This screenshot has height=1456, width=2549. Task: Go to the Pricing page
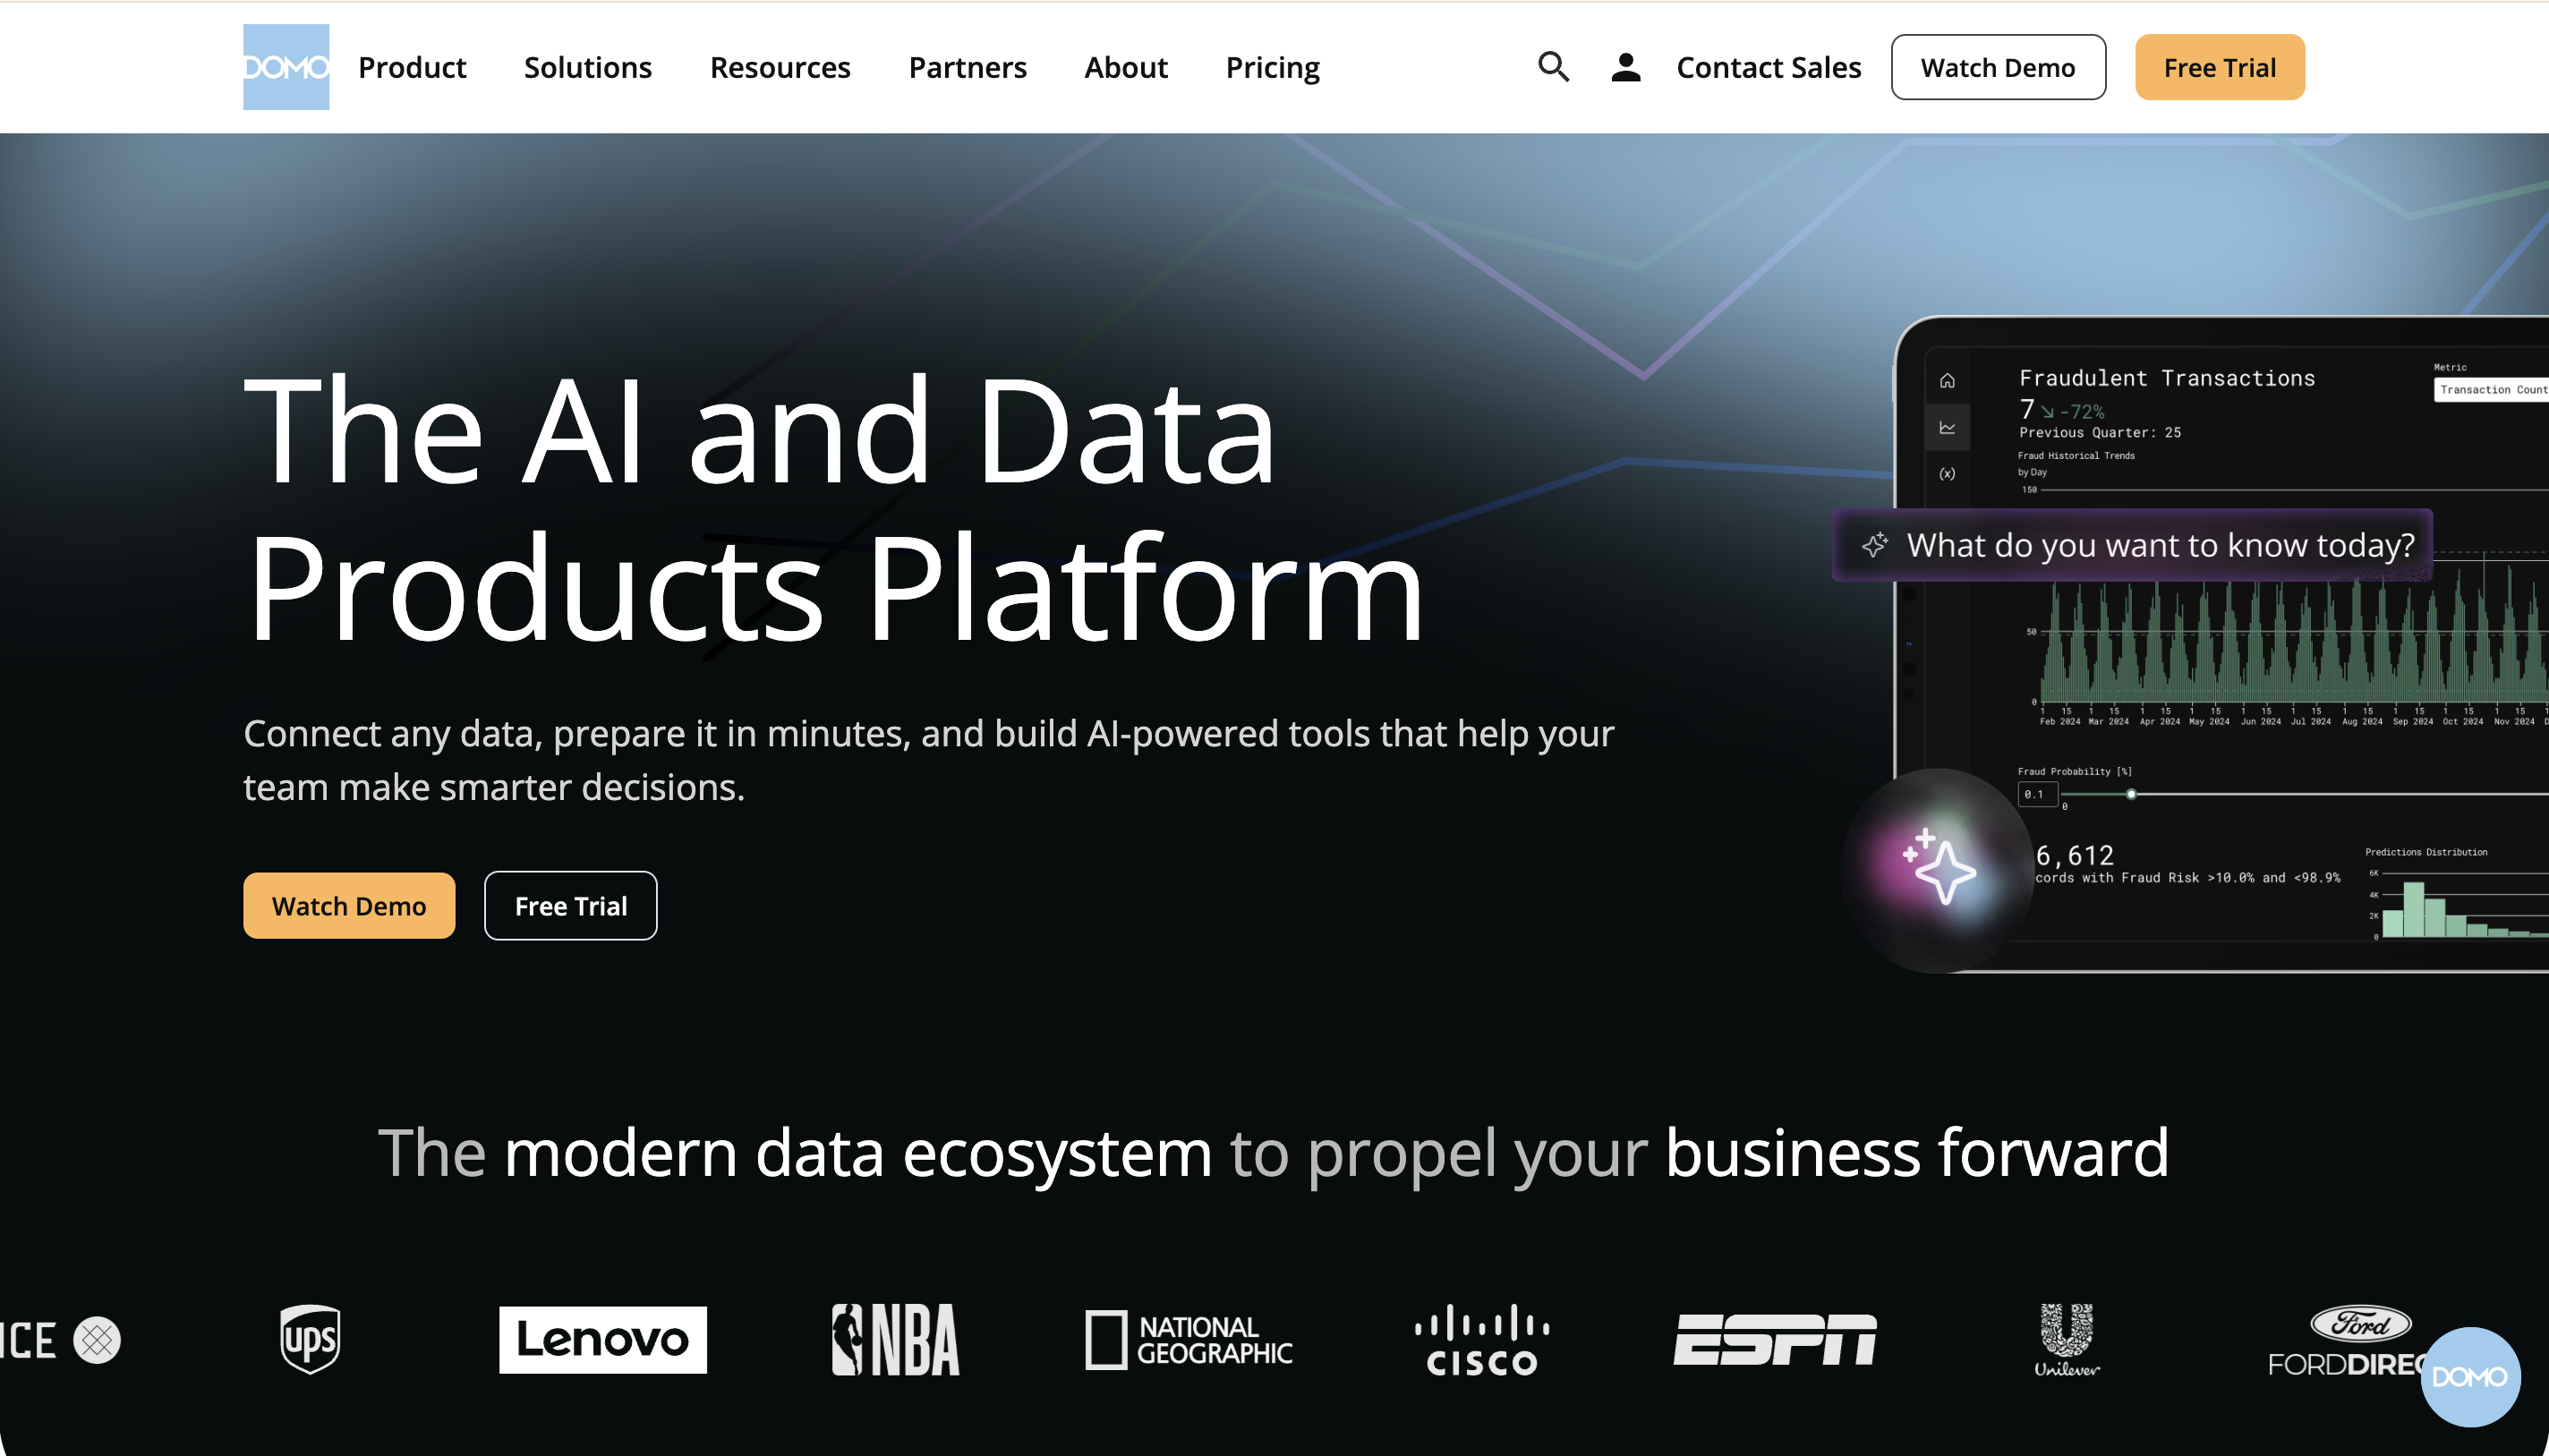[1271, 67]
